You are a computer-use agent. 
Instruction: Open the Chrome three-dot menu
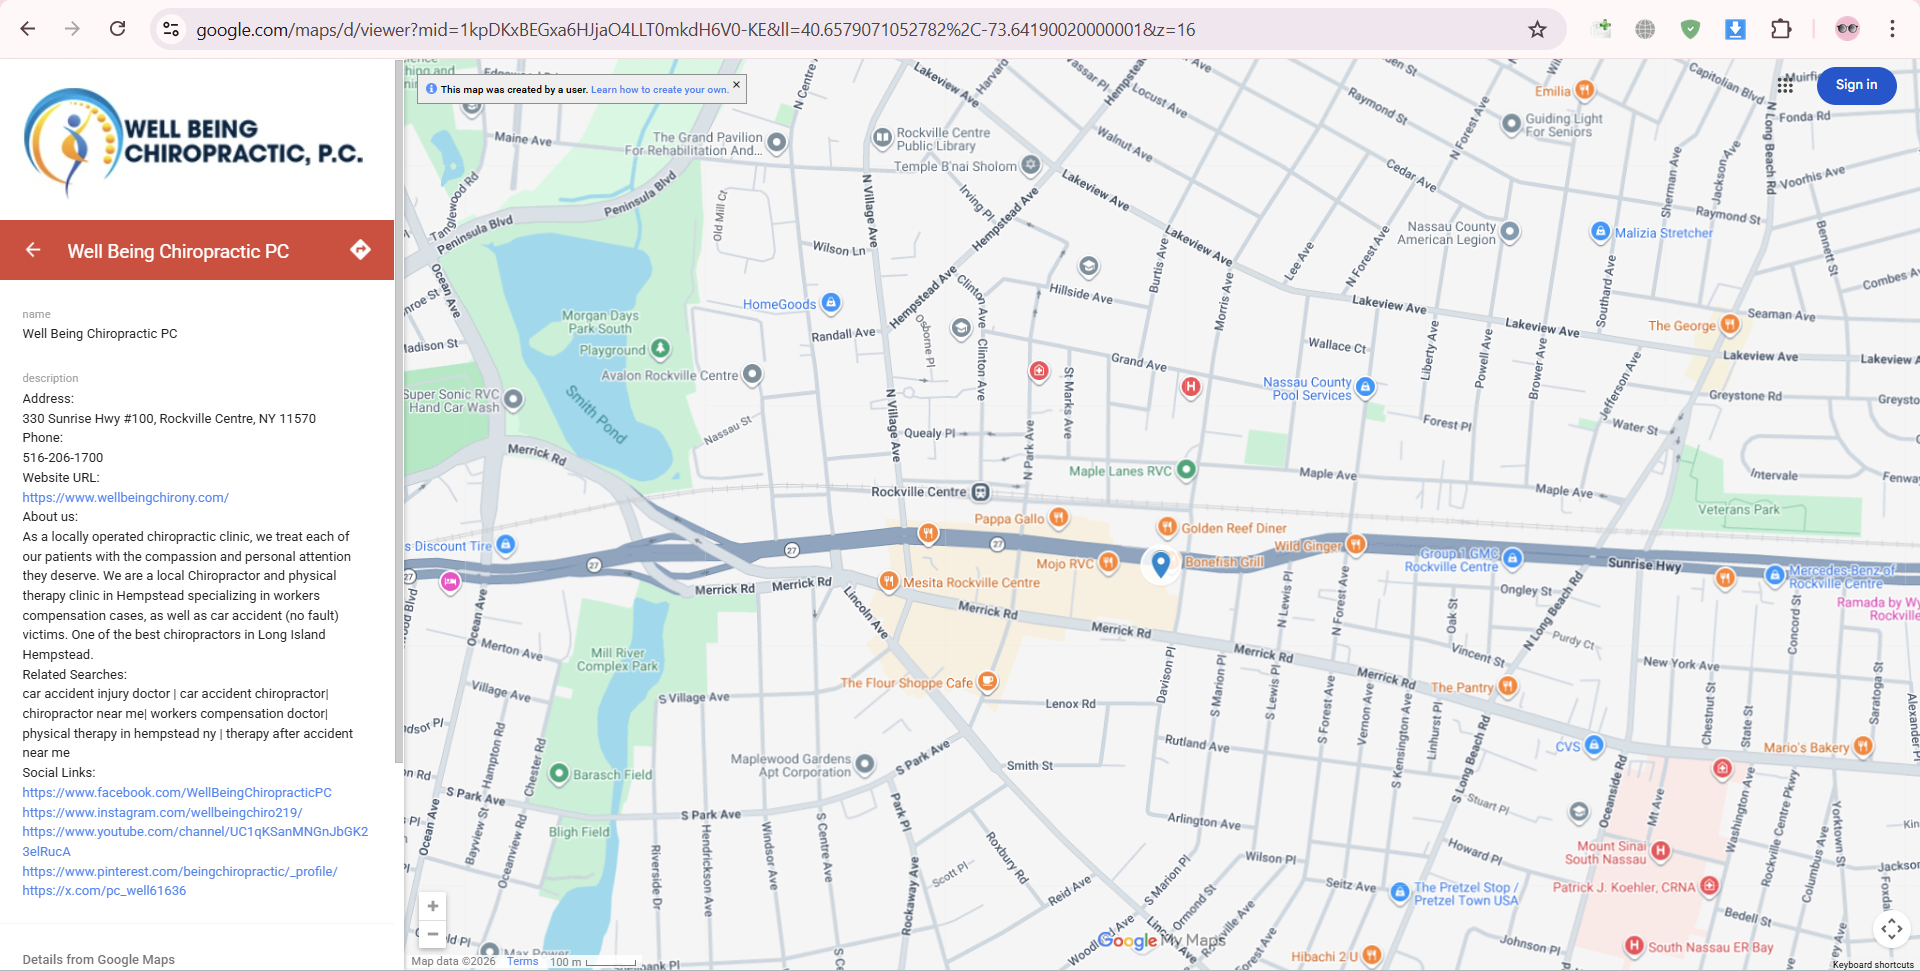[x=1892, y=29]
